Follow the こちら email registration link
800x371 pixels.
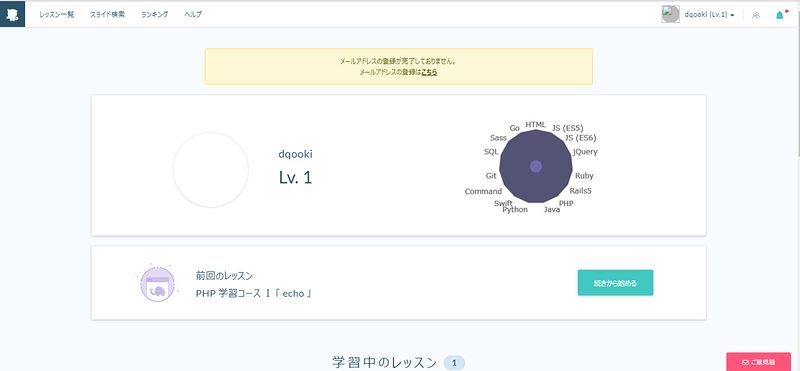[x=429, y=72]
